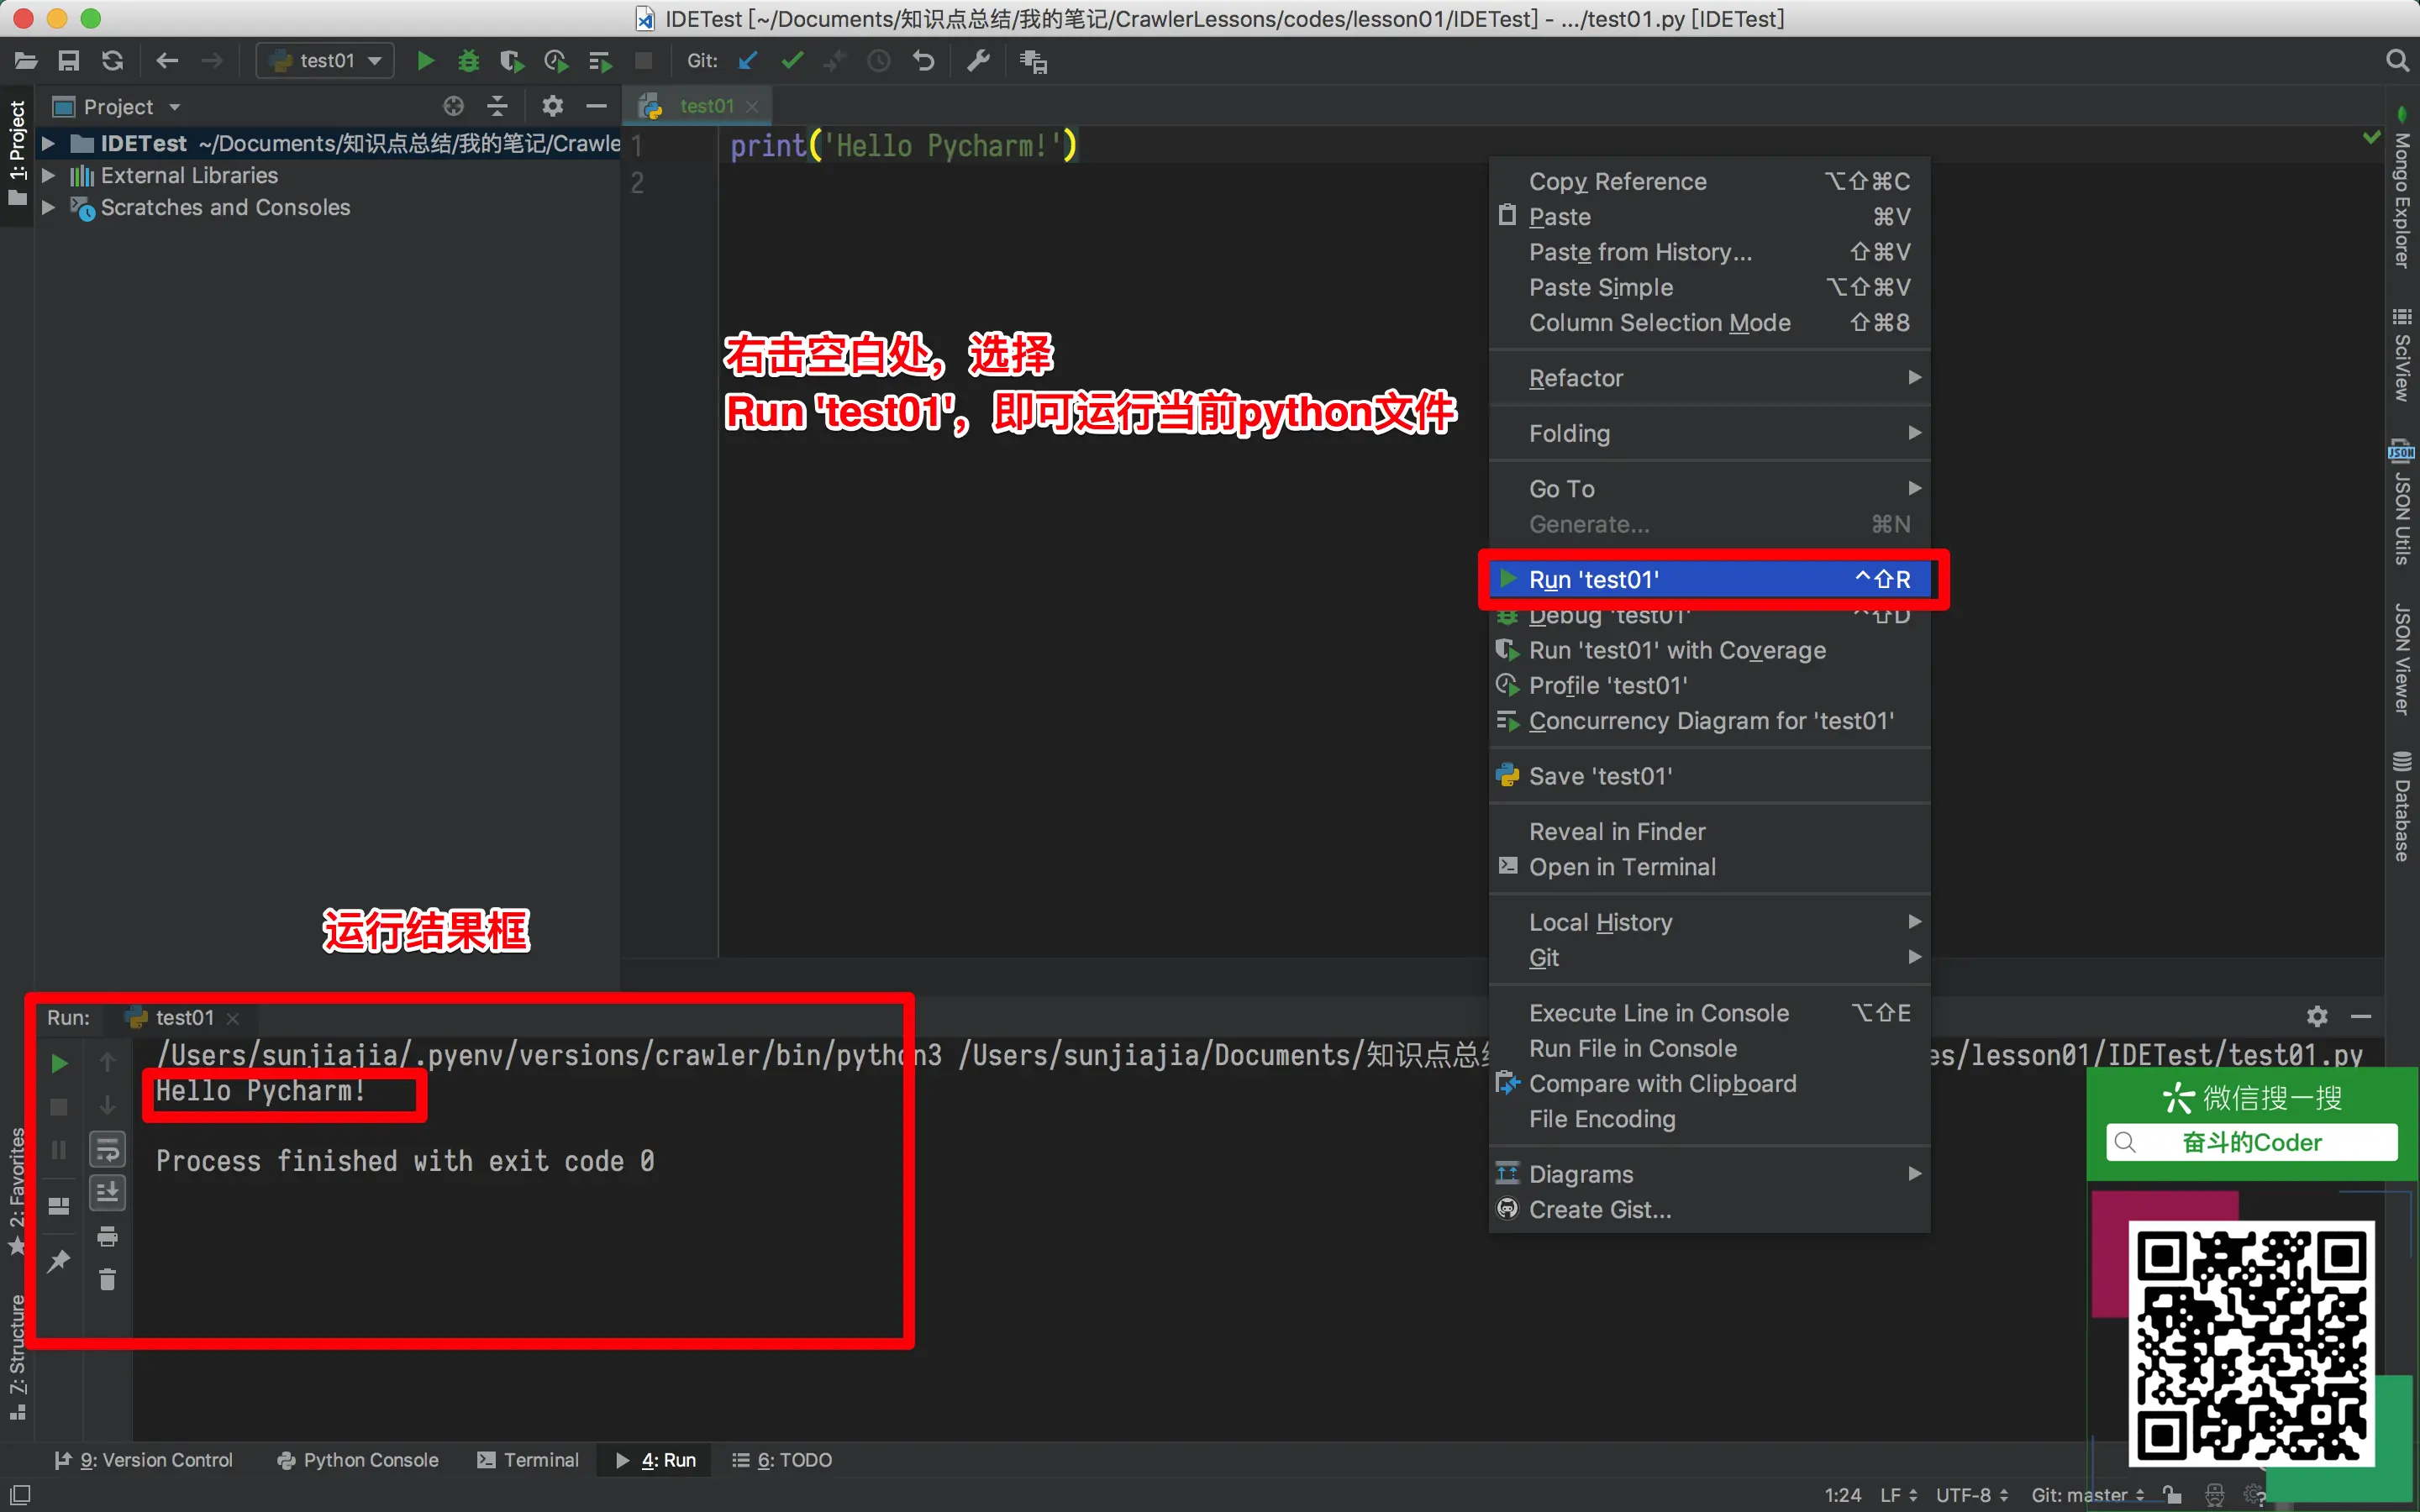Toggle soft-wrap in the Run console

[108, 1150]
